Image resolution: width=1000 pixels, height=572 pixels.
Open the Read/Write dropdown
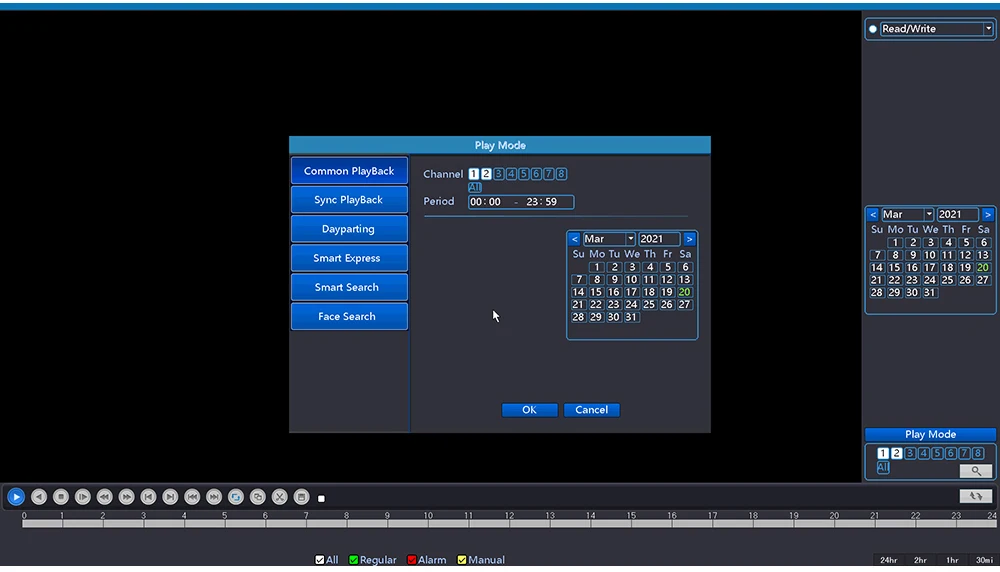point(988,29)
